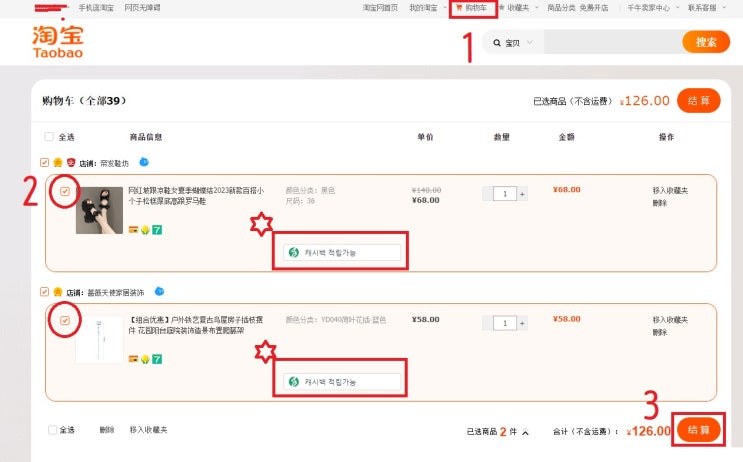The width and height of the screenshot is (743, 462).
Task: Expand the 已选商品 2 件 chevron
Action: point(526,432)
